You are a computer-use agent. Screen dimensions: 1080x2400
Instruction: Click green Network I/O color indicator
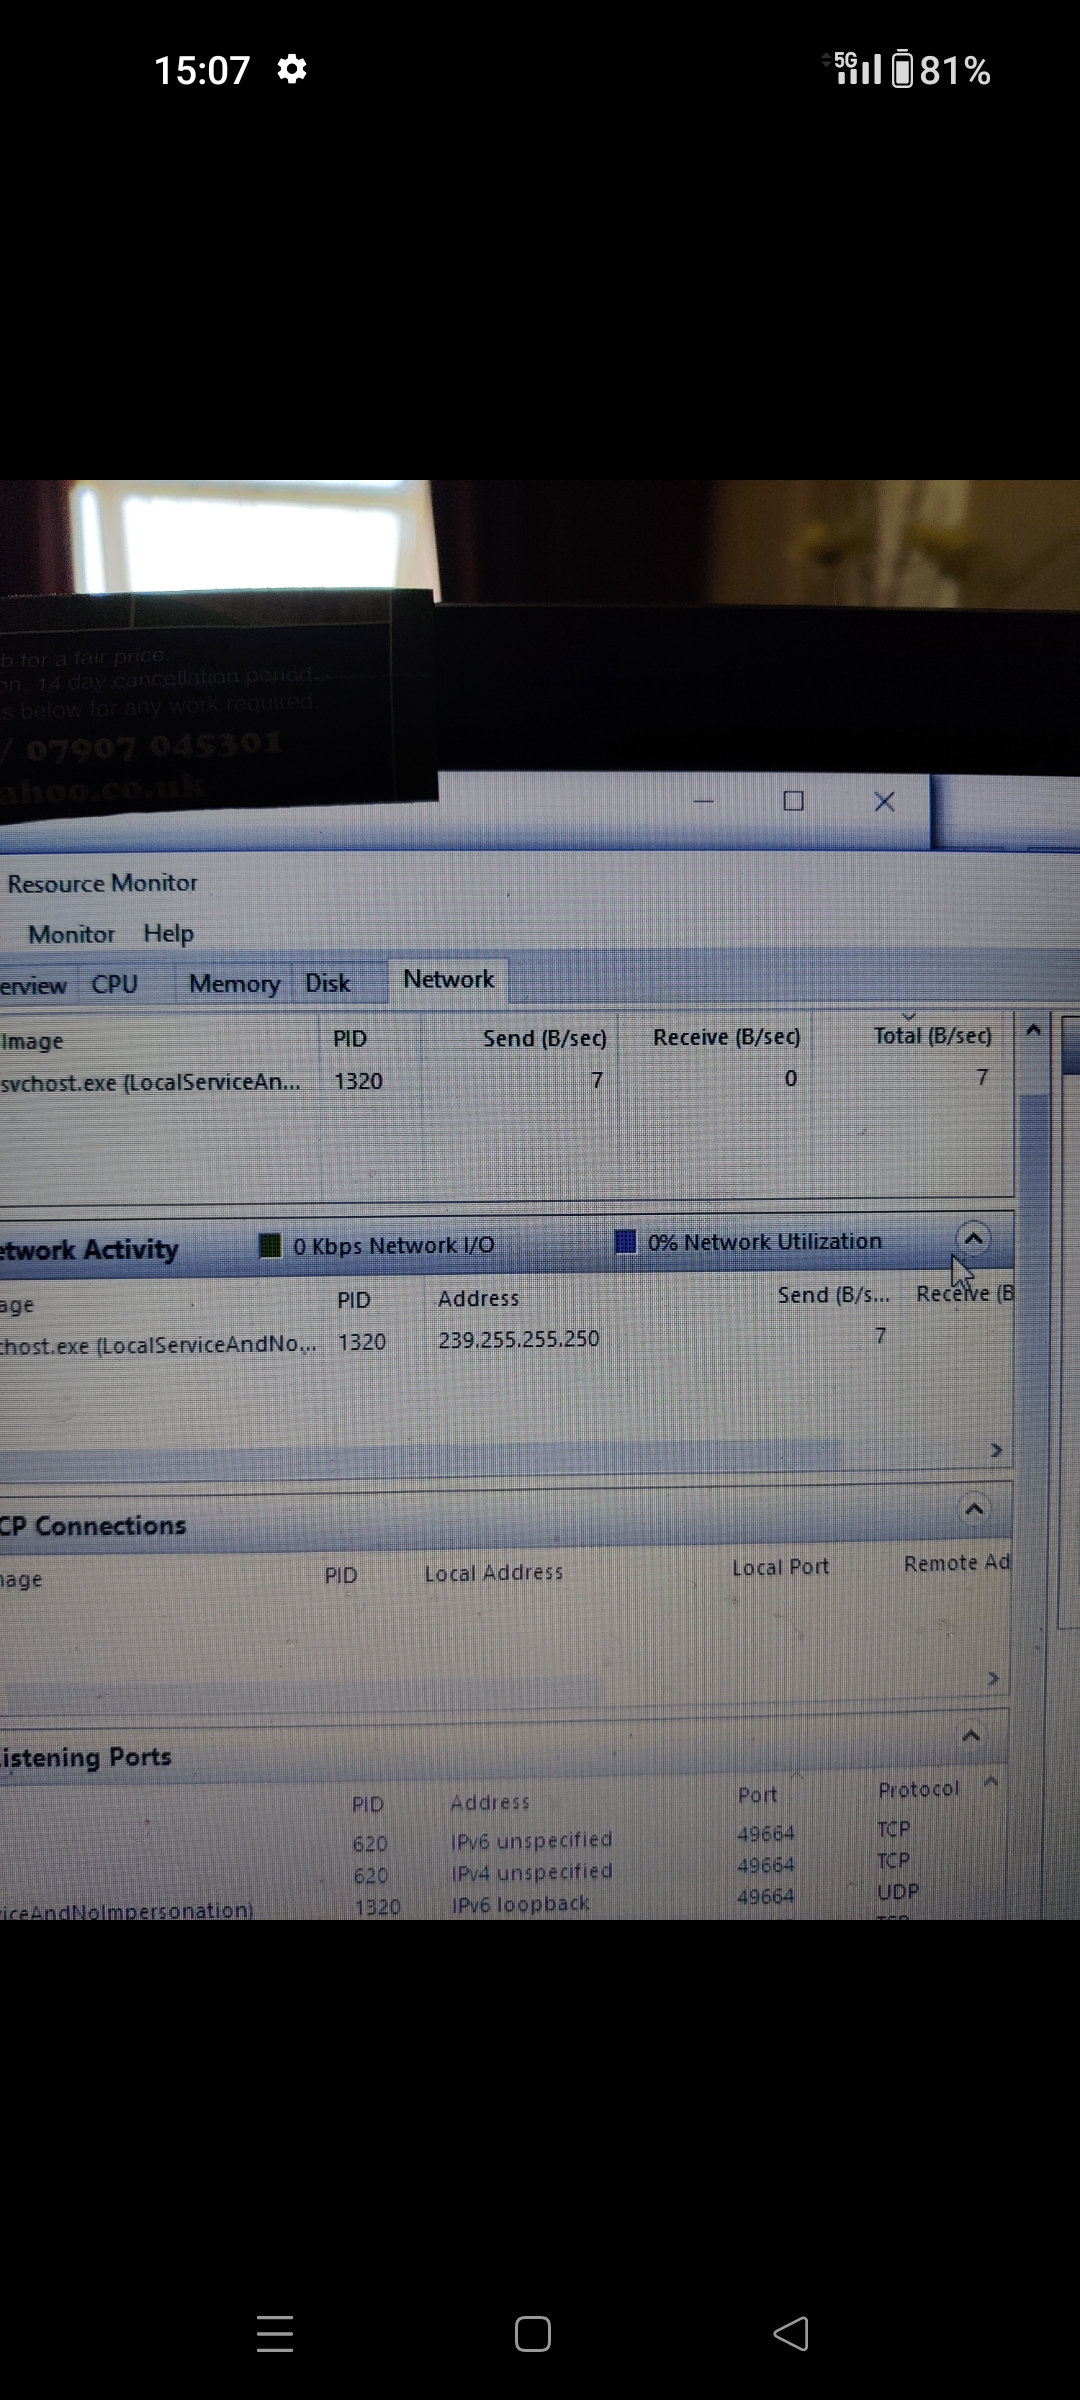tap(270, 1245)
